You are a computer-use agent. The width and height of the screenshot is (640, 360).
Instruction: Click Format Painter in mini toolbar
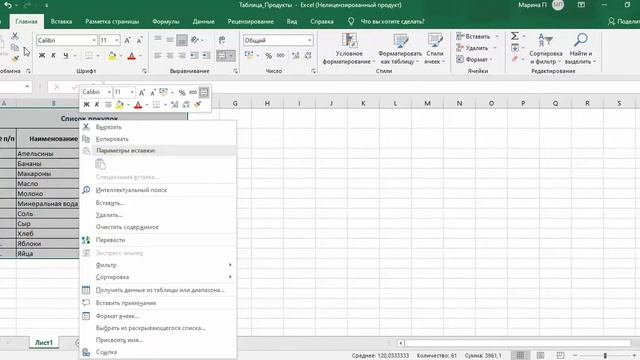click(x=198, y=104)
